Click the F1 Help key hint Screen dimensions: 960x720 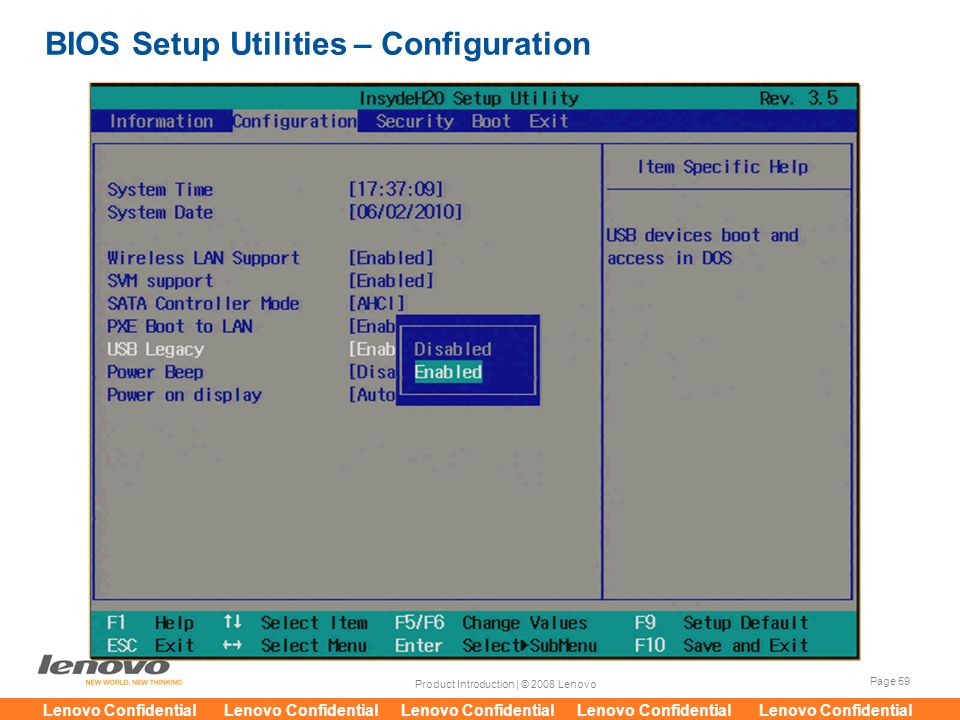151,623
